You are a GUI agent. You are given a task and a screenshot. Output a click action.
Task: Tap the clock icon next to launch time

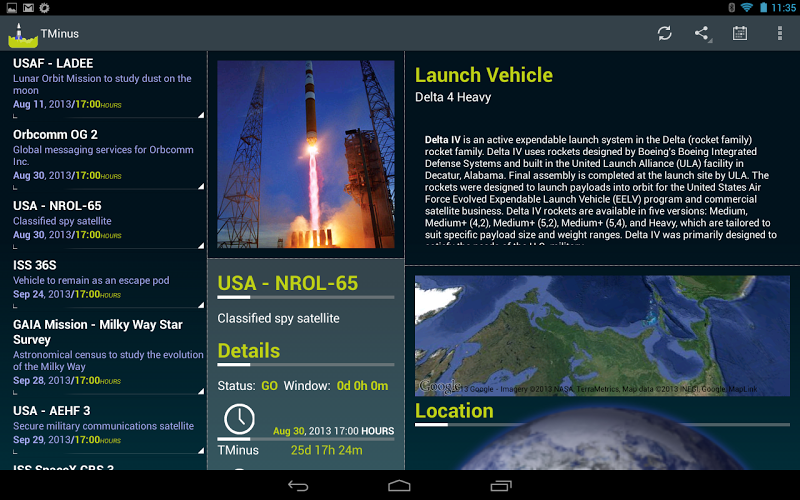tap(239, 419)
